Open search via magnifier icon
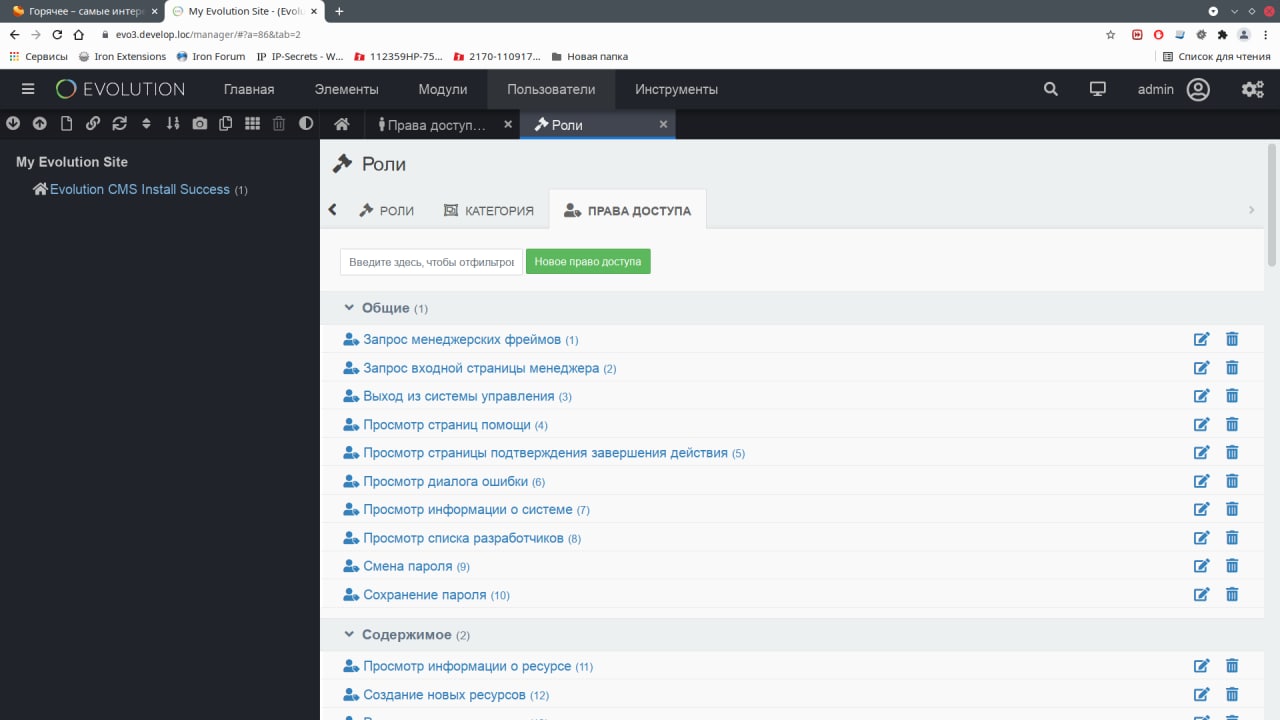This screenshot has width=1280, height=720. 1051,89
